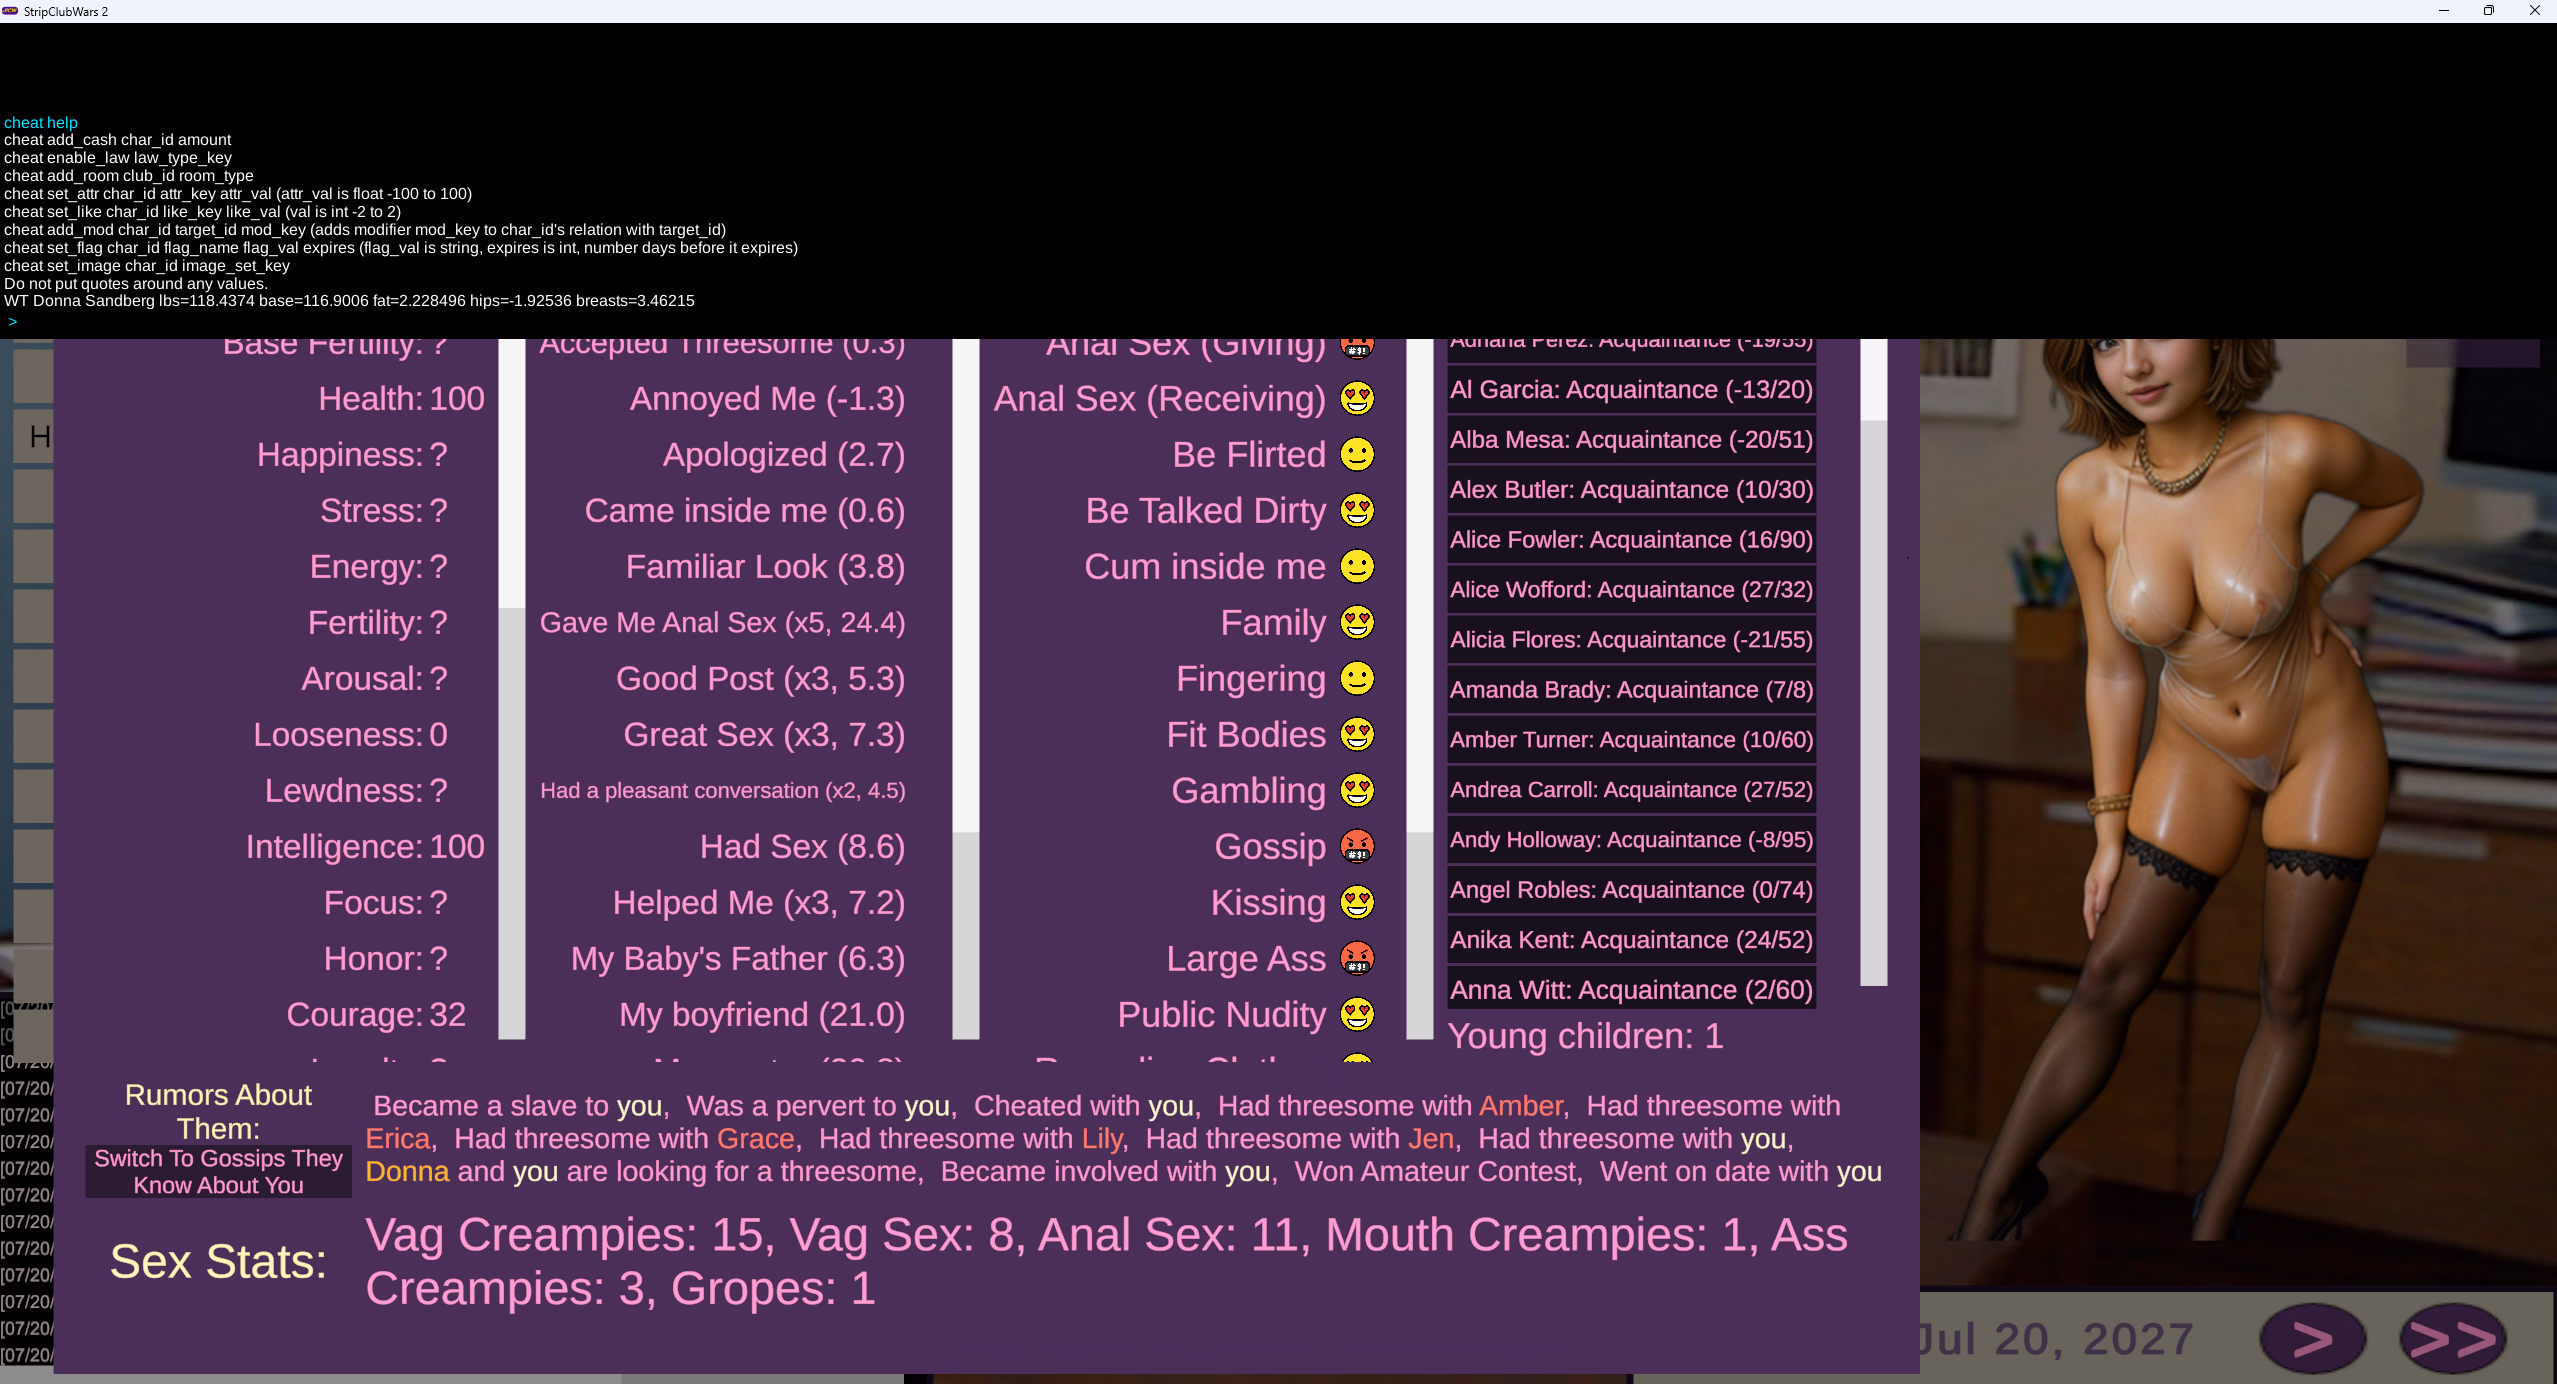Image resolution: width=2557 pixels, height=1384 pixels.
Task: Click the StripClubWars 2 title bar icon
Action: click(11, 11)
